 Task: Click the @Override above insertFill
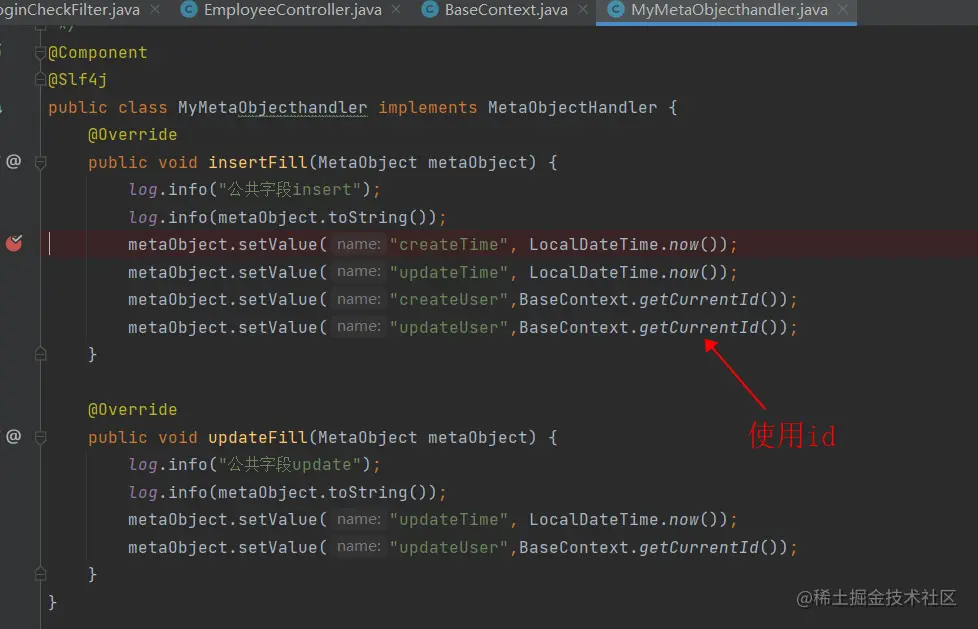click(132, 135)
